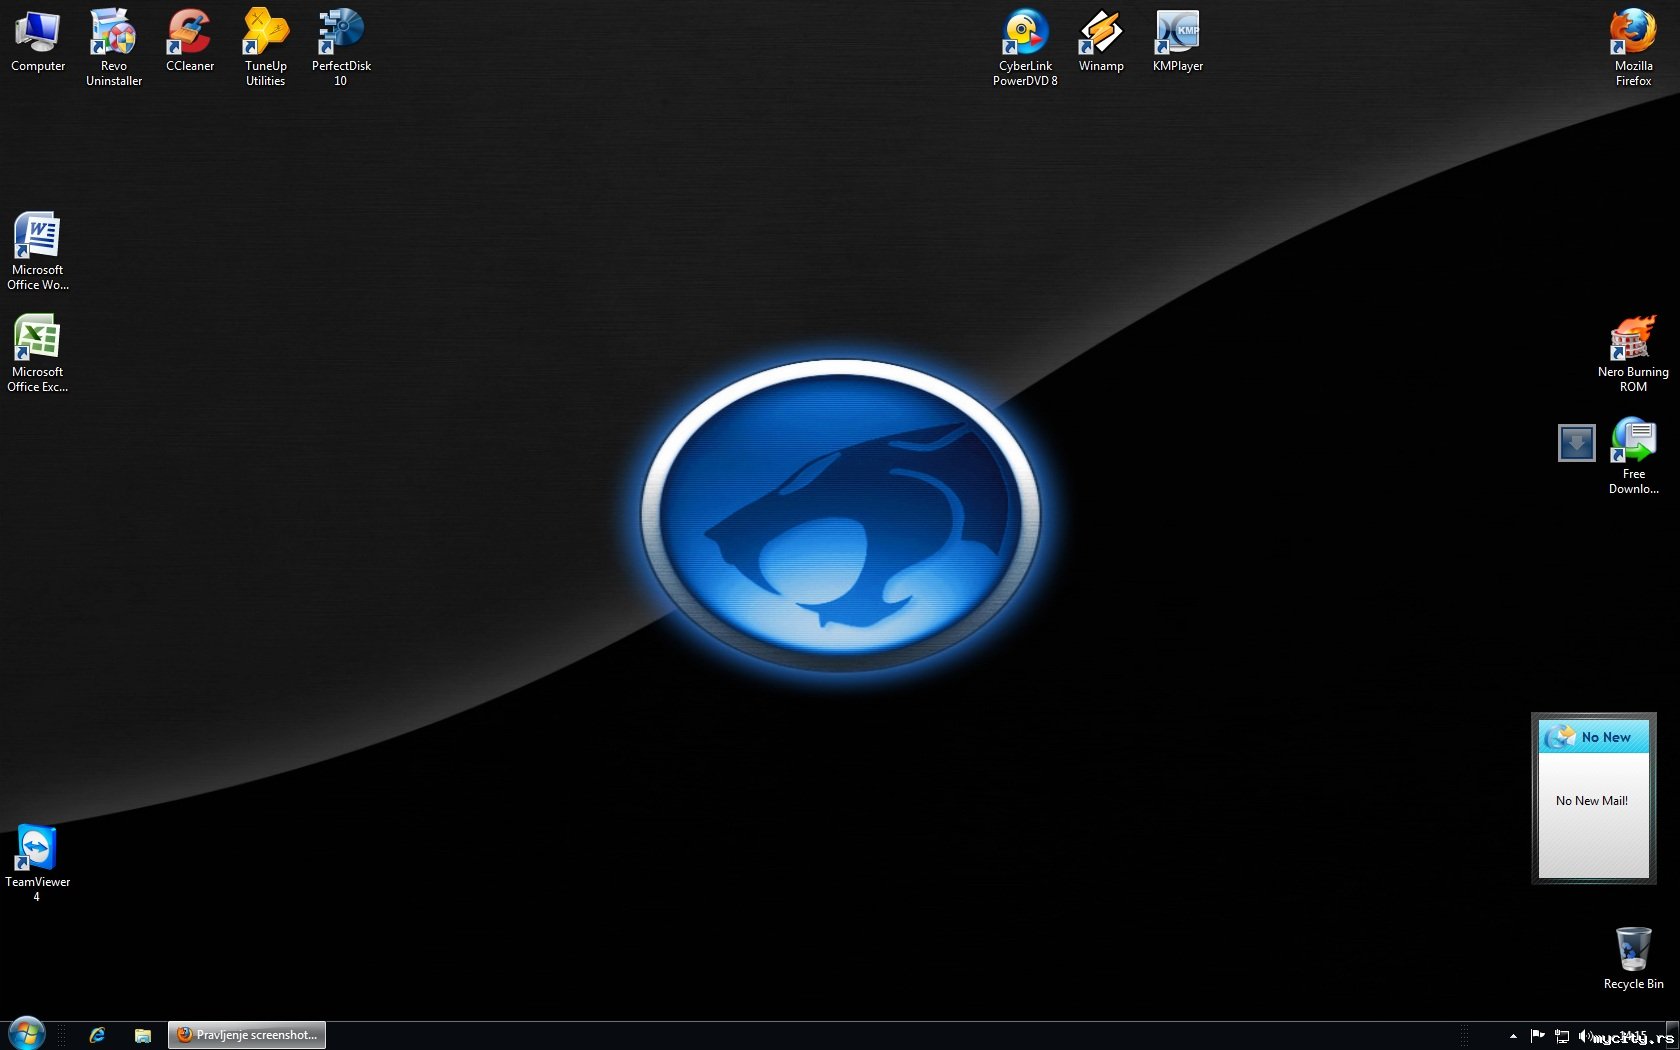Open the Windows Start menu
The image size is (1680, 1050).
pyautogui.click(x=26, y=1034)
